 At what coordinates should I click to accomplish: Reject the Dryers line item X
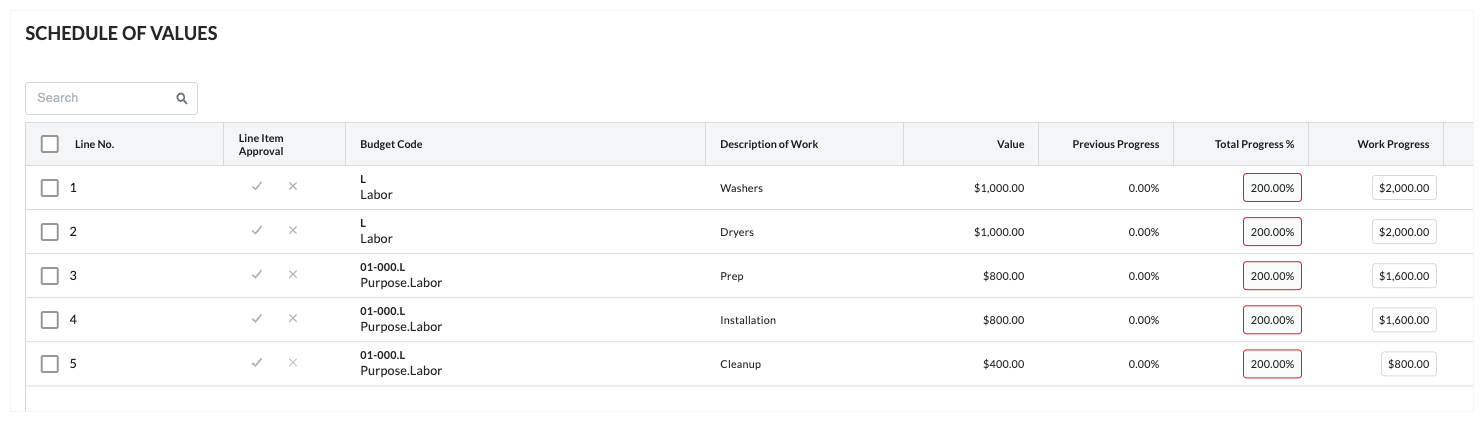tap(293, 231)
